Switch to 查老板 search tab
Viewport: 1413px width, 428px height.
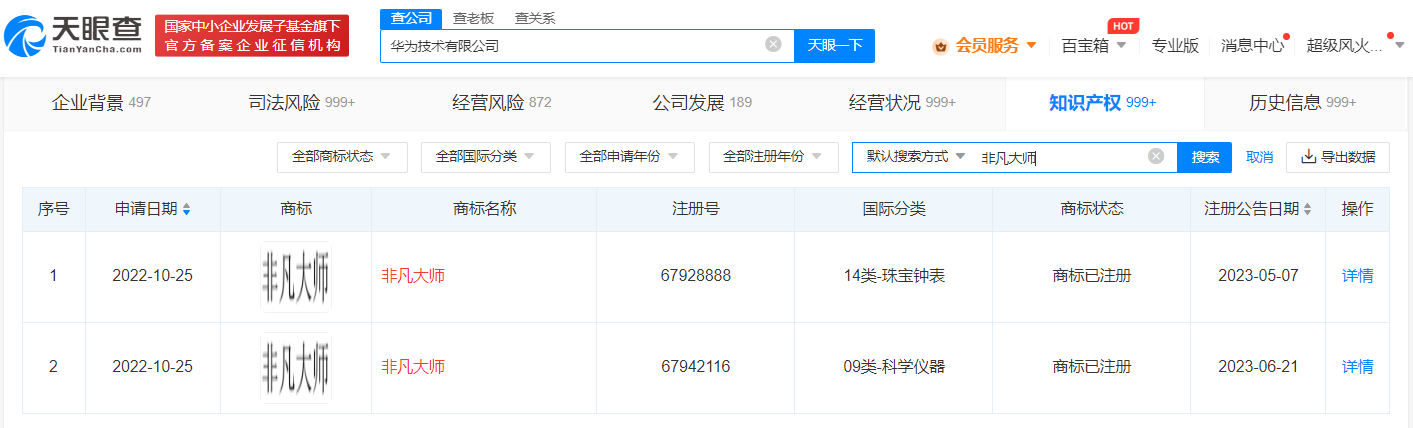click(x=473, y=18)
